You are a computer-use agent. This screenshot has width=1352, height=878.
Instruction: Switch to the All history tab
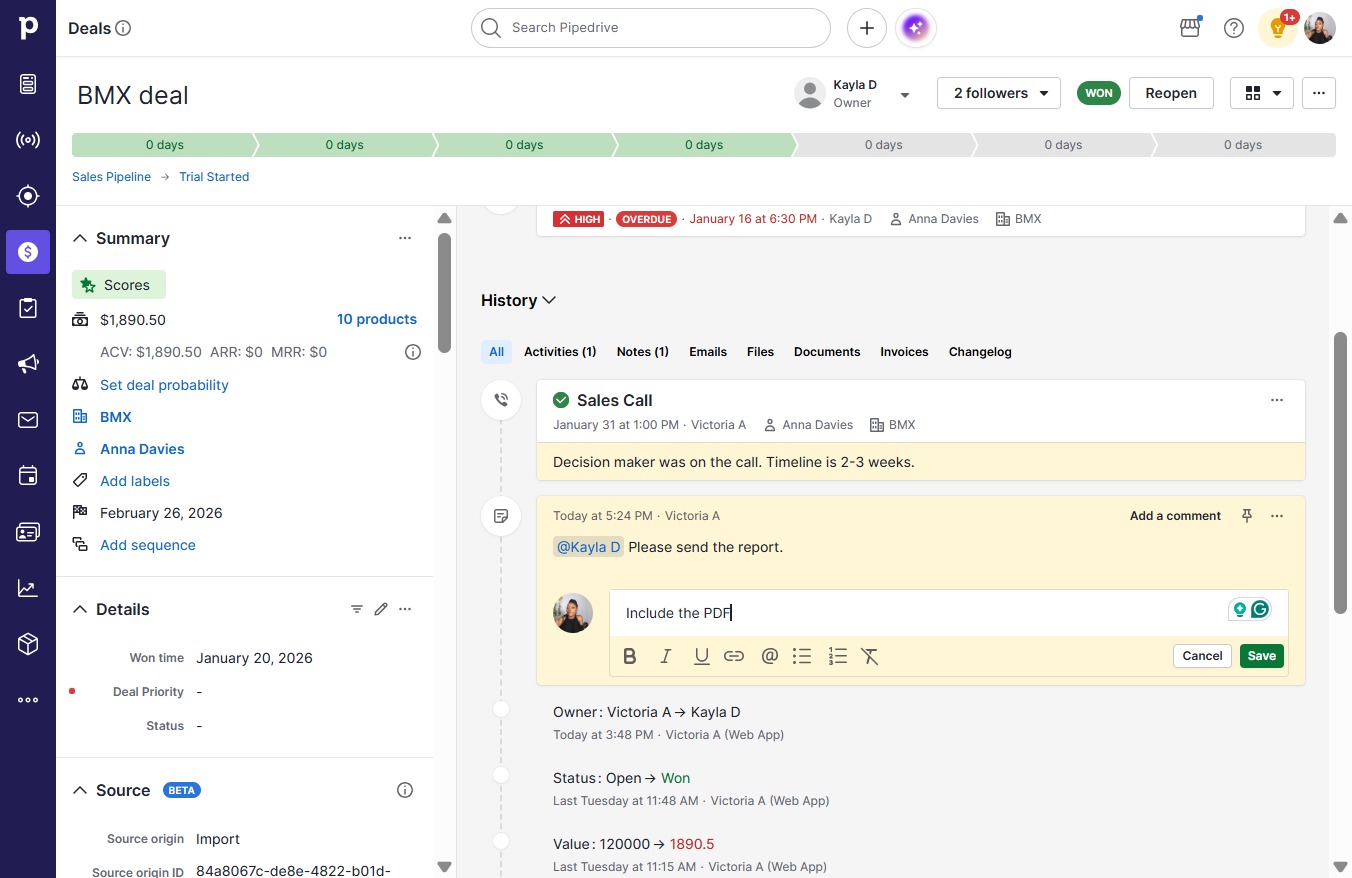(x=497, y=352)
